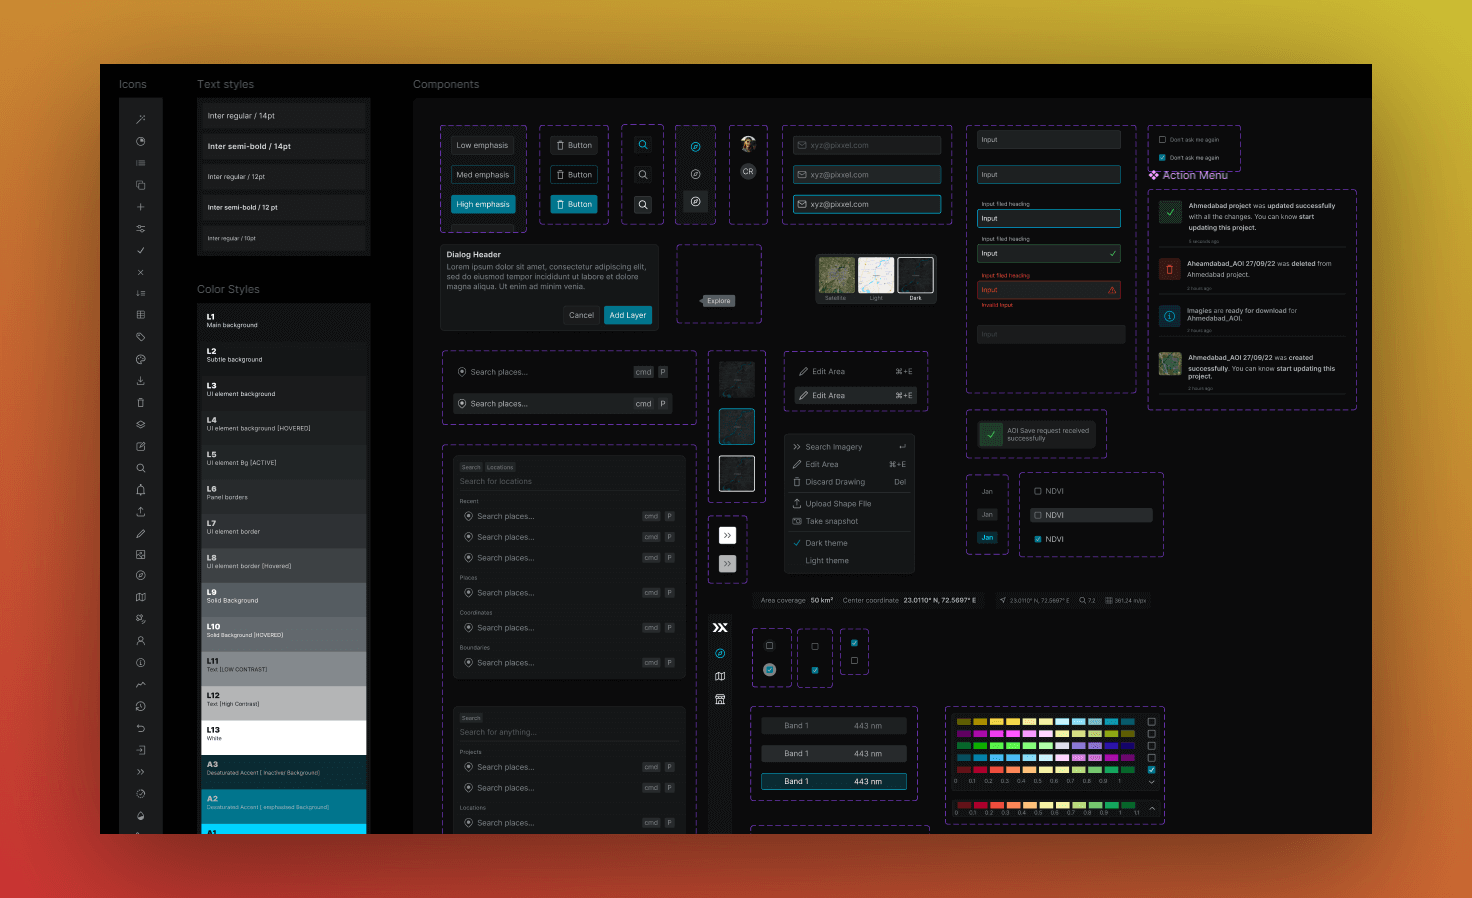The image size is (1472, 898).
Task: Open the highlighted Band 1 443 nm selector
Action: [x=833, y=782]
